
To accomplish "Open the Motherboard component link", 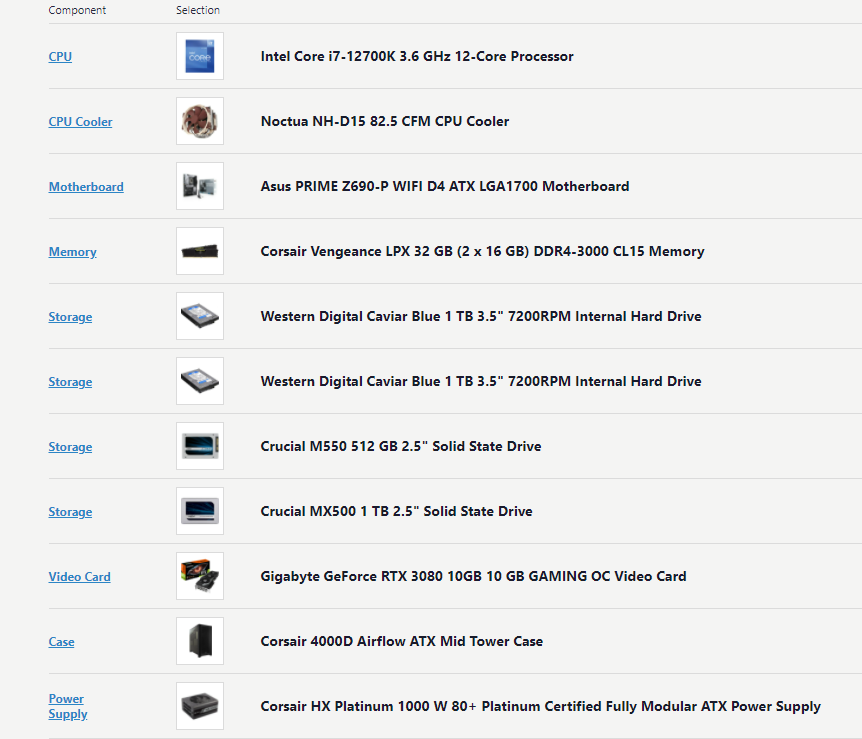I will pos(86,187).
